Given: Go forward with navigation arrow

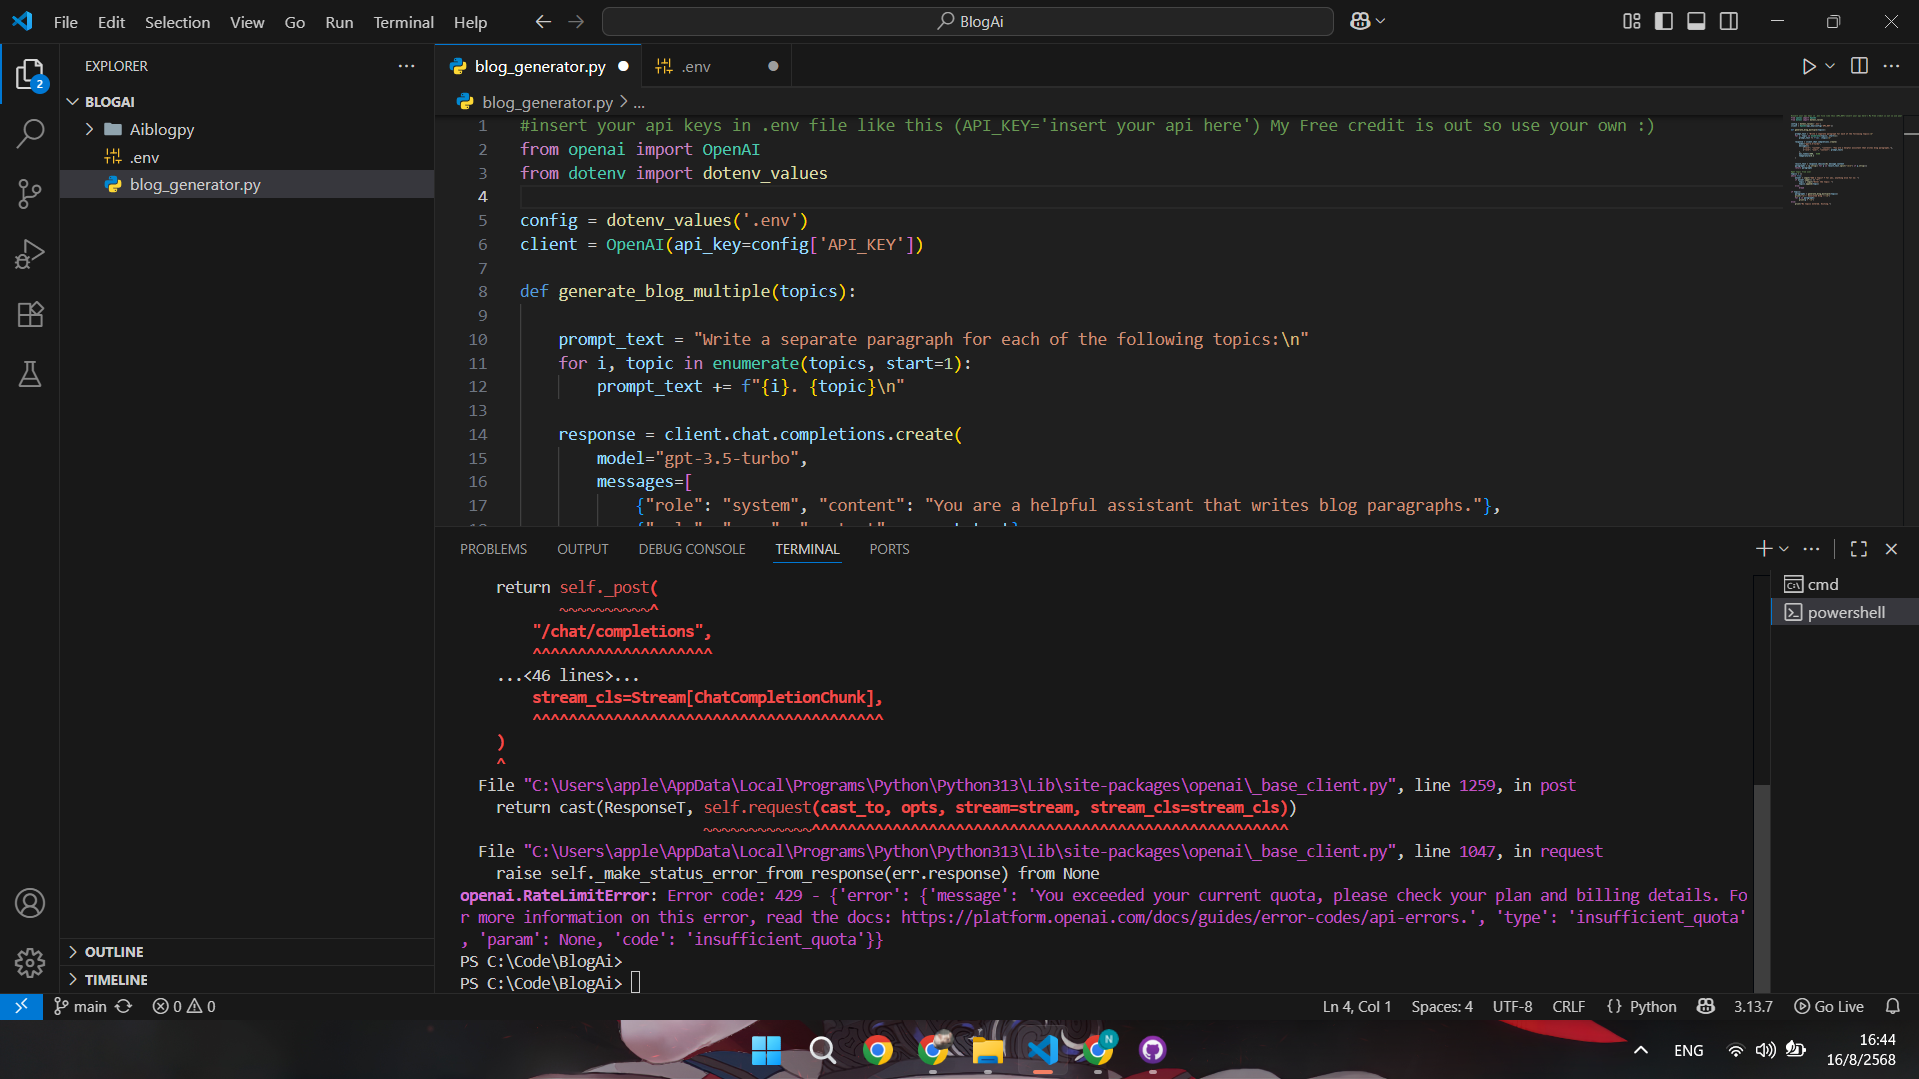Looking at the screenshot, I should pyautogui.click(x=576, y=21).
